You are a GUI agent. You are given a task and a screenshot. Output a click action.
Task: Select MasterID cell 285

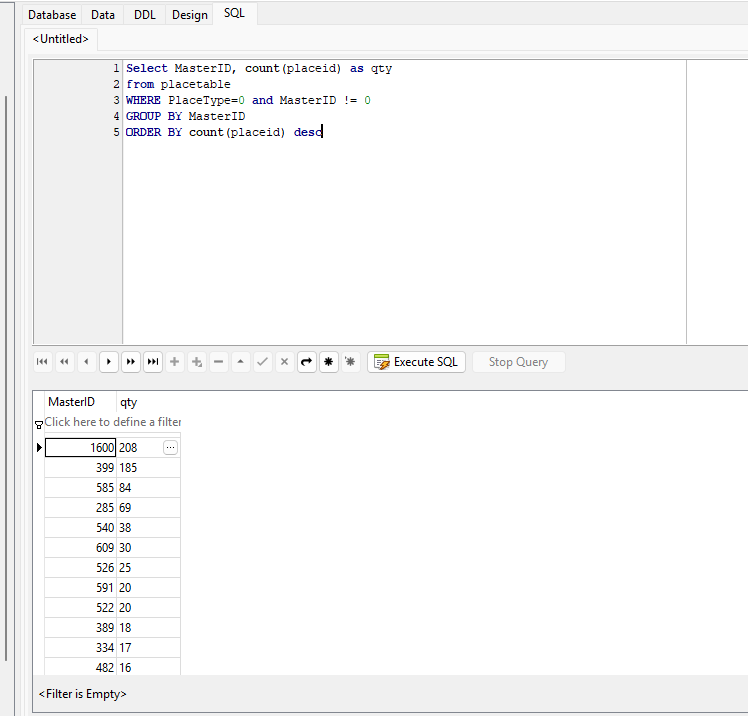tap(80, 508)
